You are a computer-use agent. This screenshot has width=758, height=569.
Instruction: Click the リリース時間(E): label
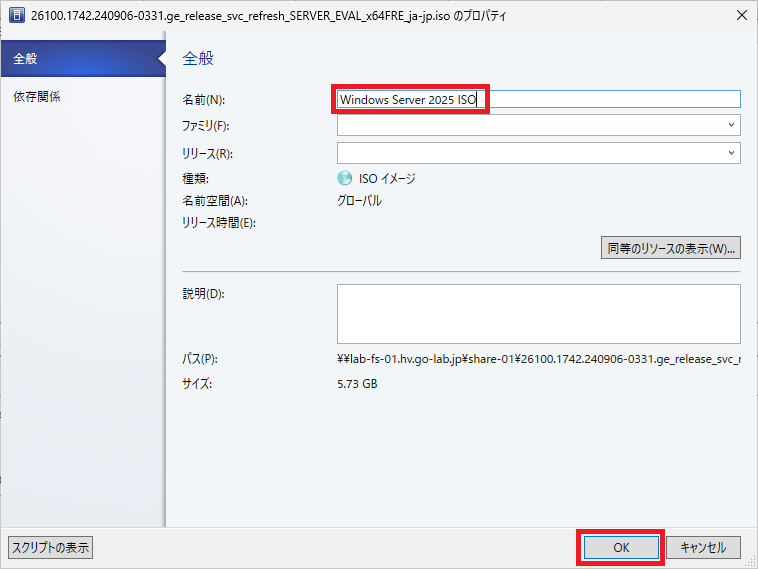point(219,223)
